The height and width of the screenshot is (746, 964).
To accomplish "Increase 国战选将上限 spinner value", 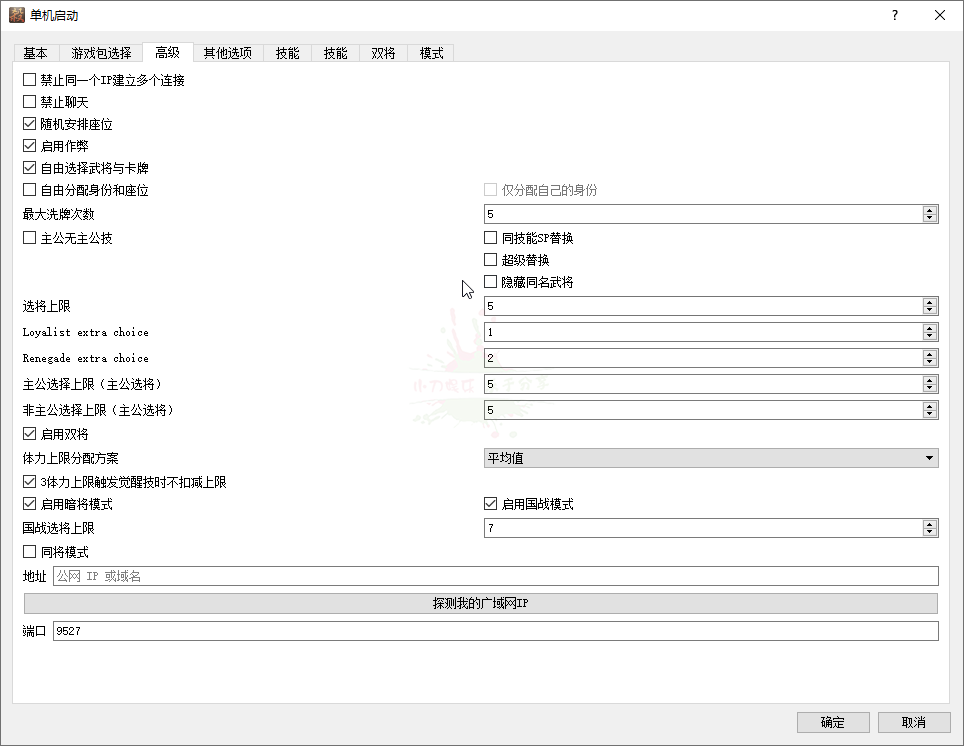I will (930, 524).
